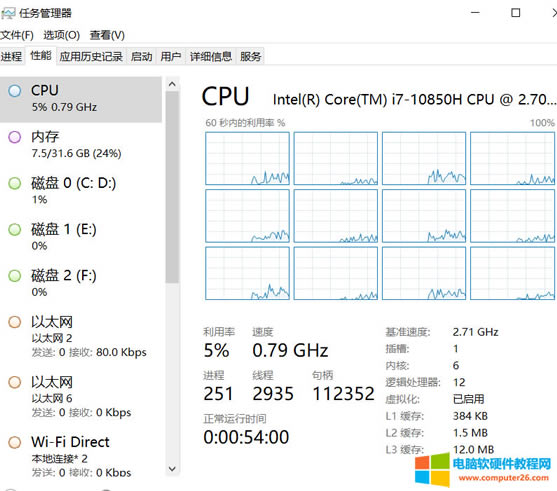Click the purple memory (内存) circle icon
The height and width of the screenshot is (491, 557).
15,137
